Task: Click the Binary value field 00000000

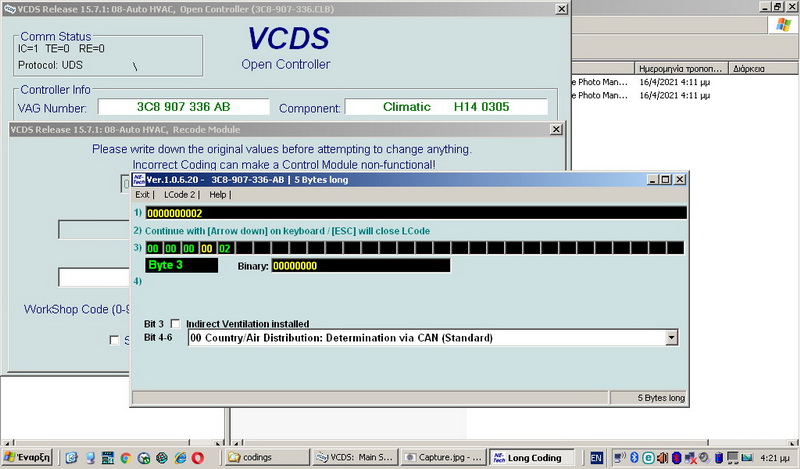Action: coord(361,265)
